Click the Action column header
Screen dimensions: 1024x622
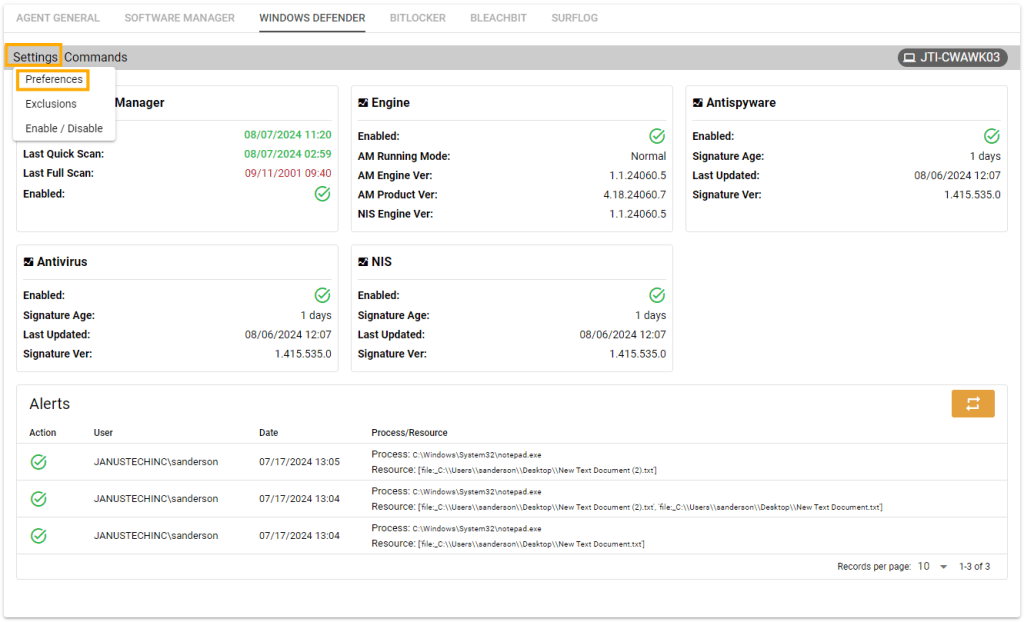[42, 433]
